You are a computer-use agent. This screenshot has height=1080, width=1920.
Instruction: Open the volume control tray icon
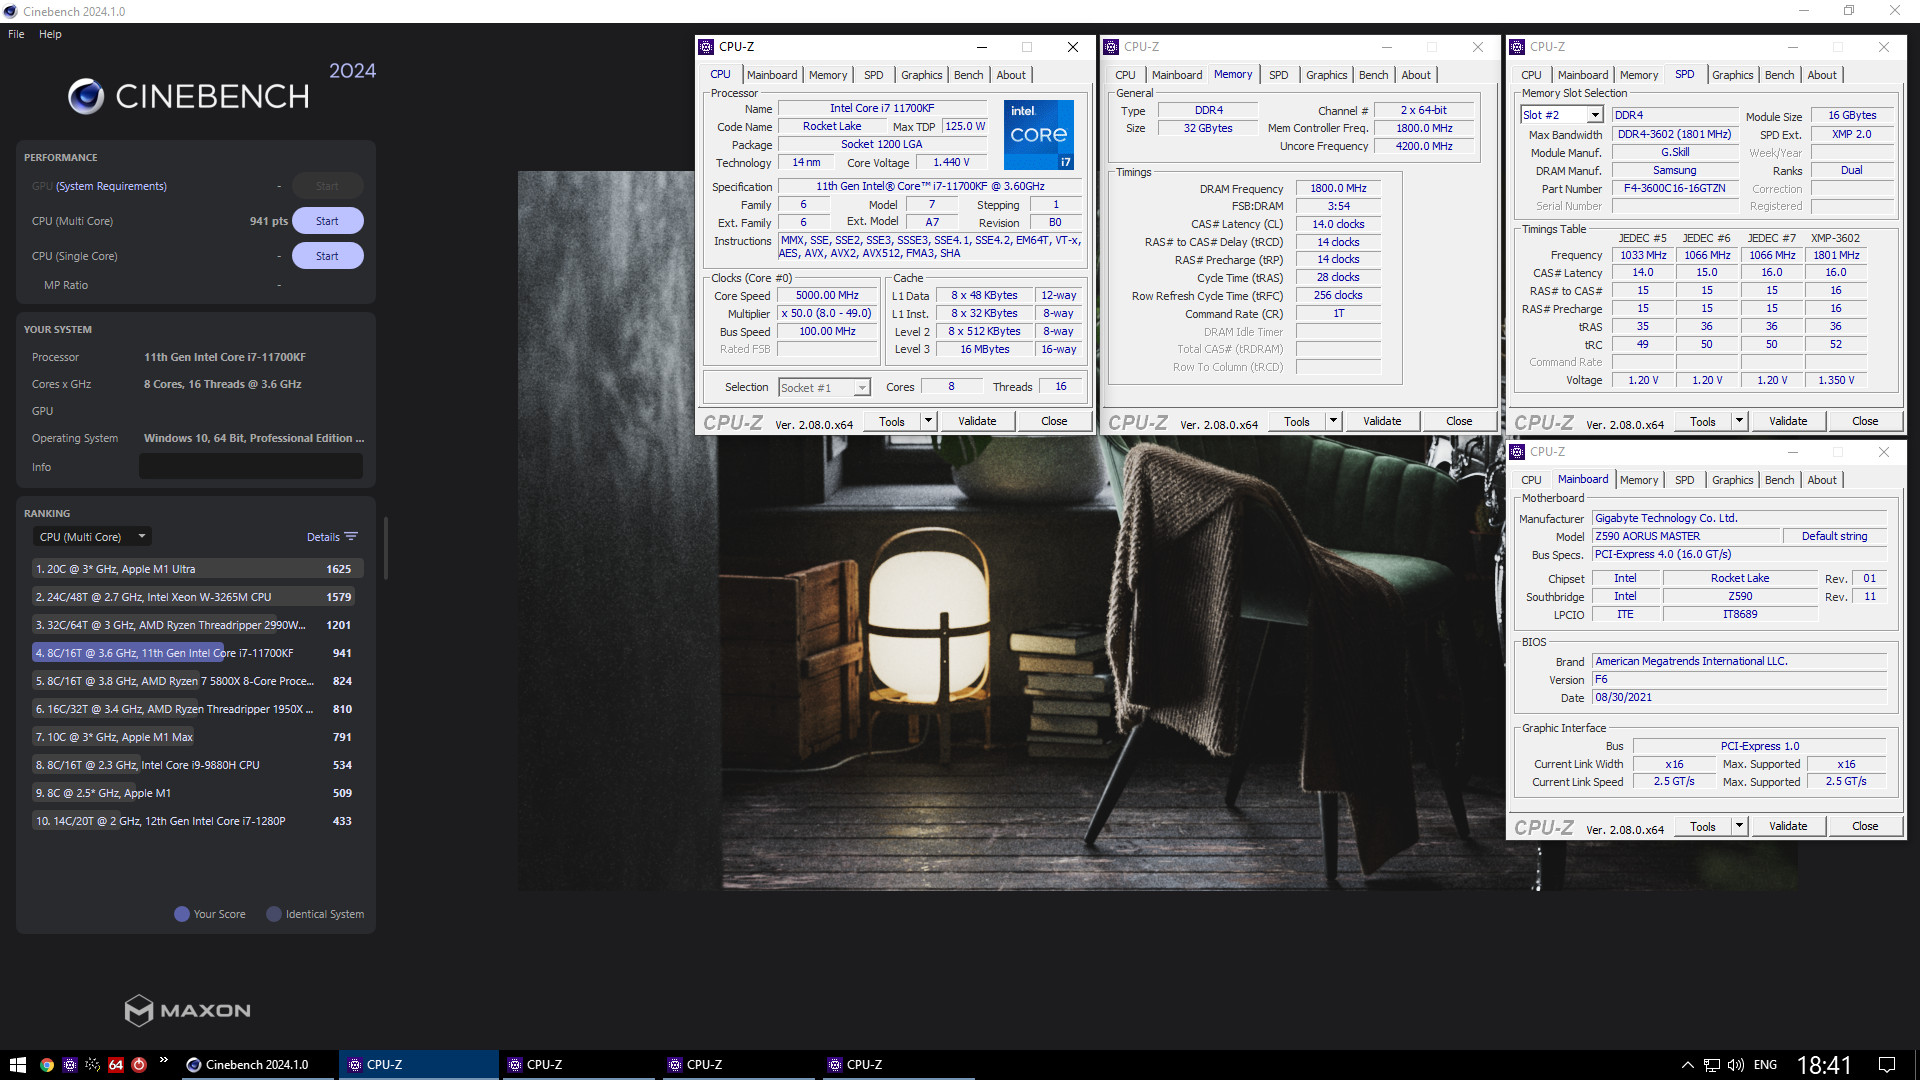coord(1735,1065)
